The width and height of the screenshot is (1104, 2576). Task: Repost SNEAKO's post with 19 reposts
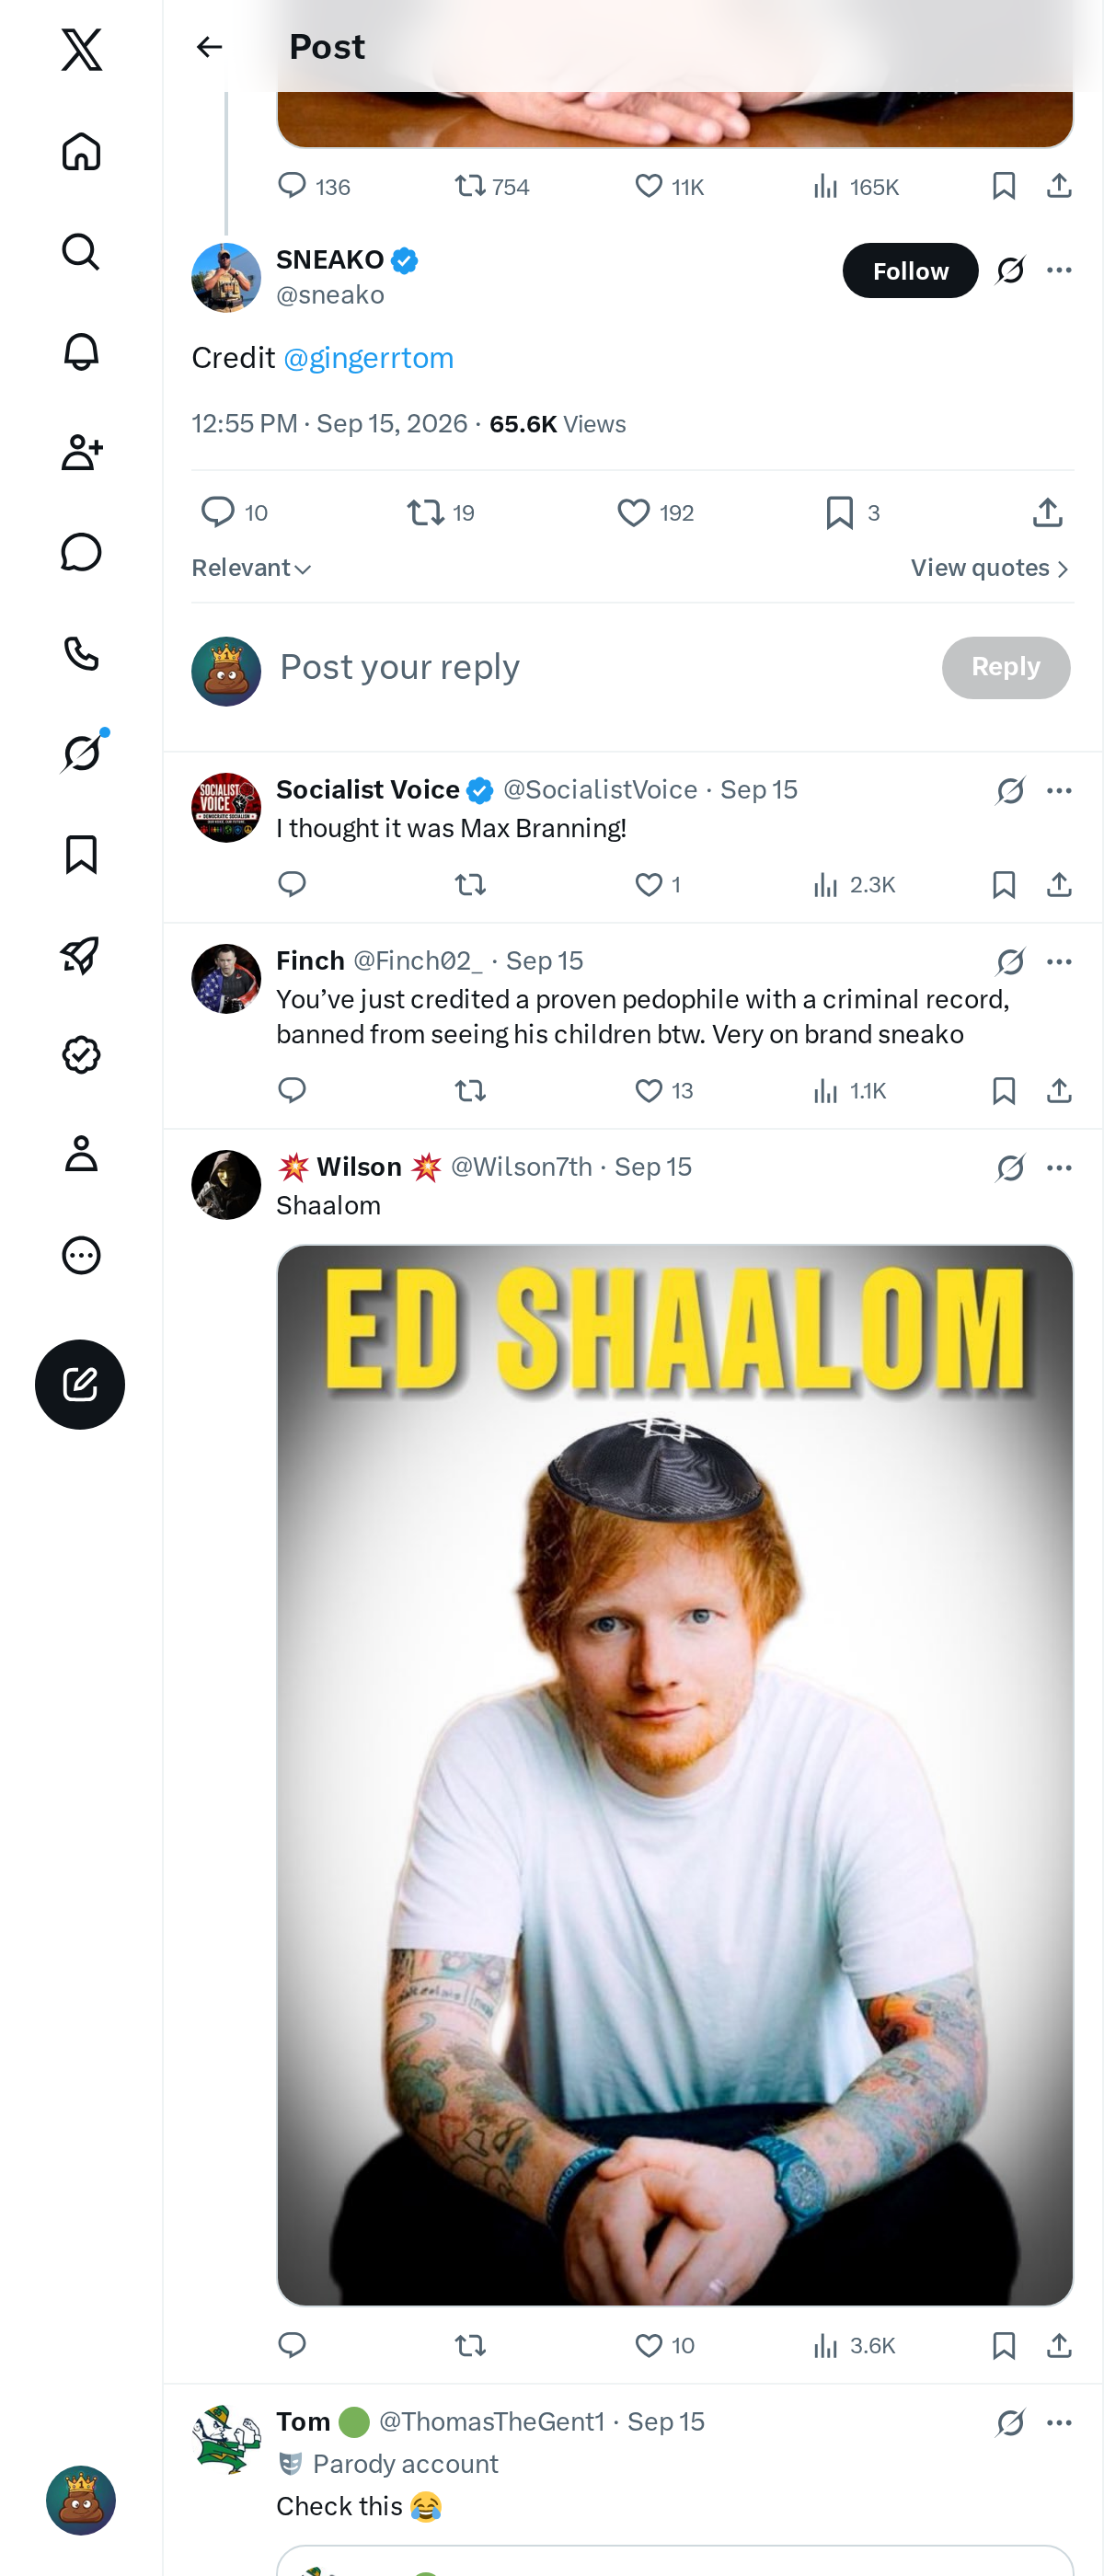point(440,513)
